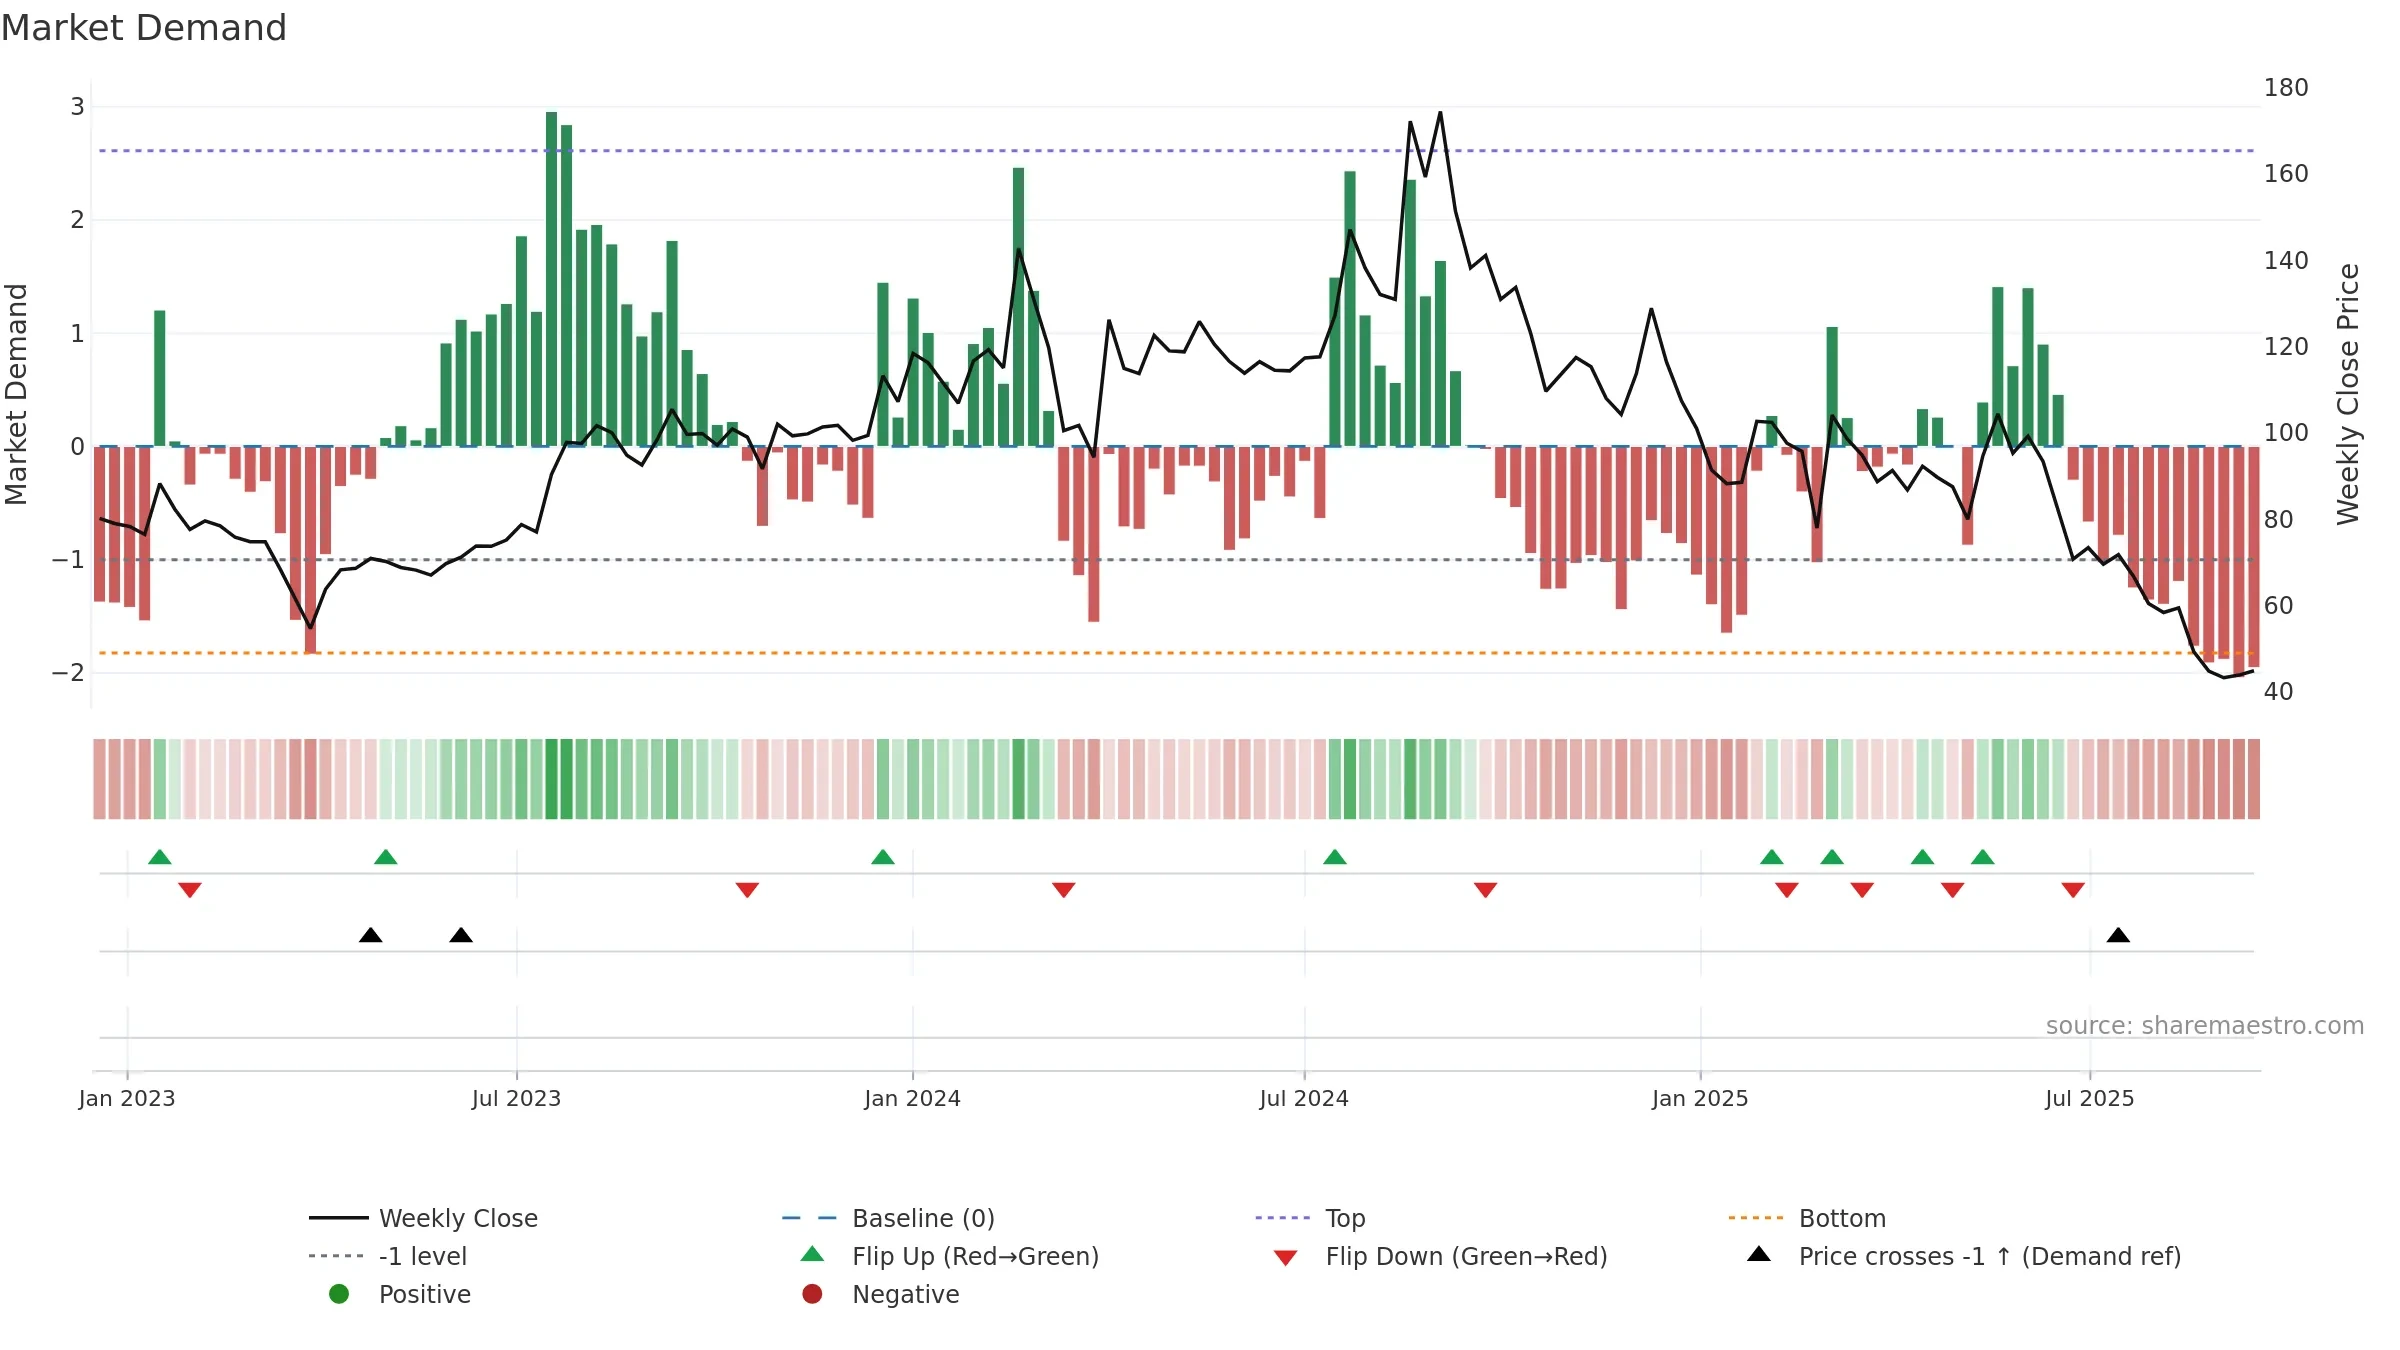The height and width of the screenshot is (1350, 2400).
Task: Click the Jul 2024 x-axis label
Action: click(x=1304, y=1098)
